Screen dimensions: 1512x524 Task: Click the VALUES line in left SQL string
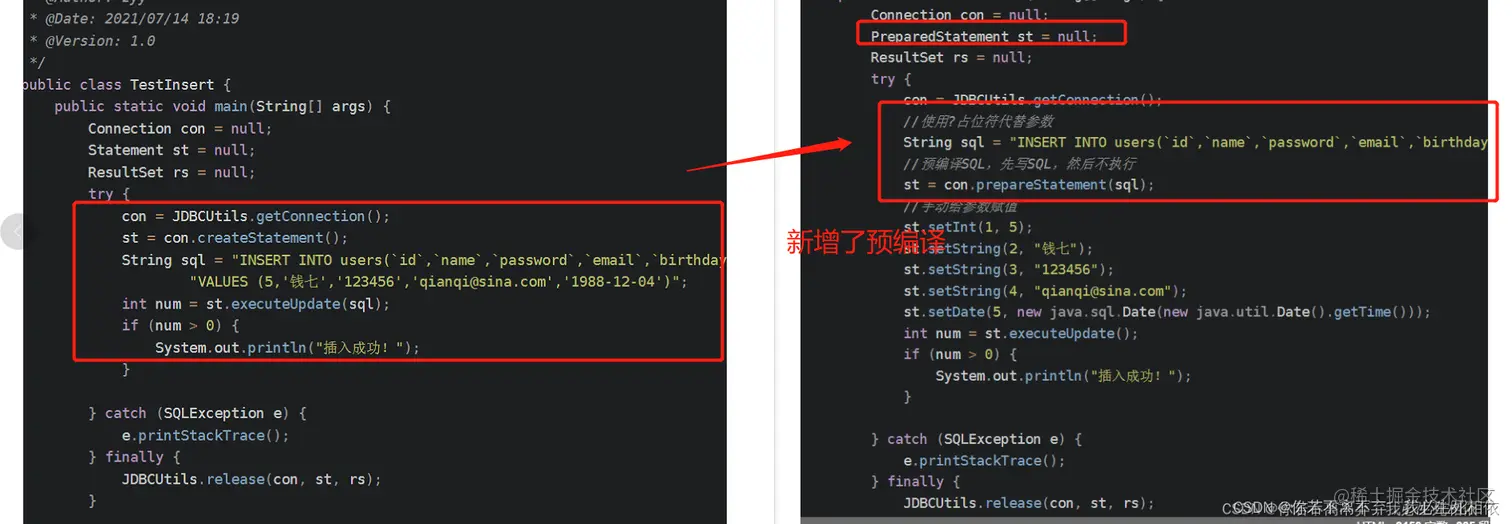point(438,282)
